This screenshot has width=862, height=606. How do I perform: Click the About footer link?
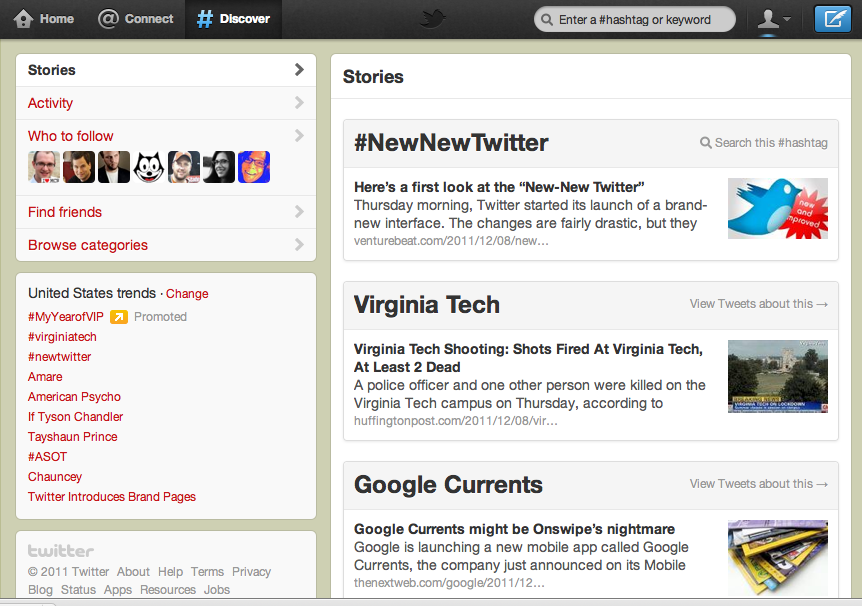point(133,572)
